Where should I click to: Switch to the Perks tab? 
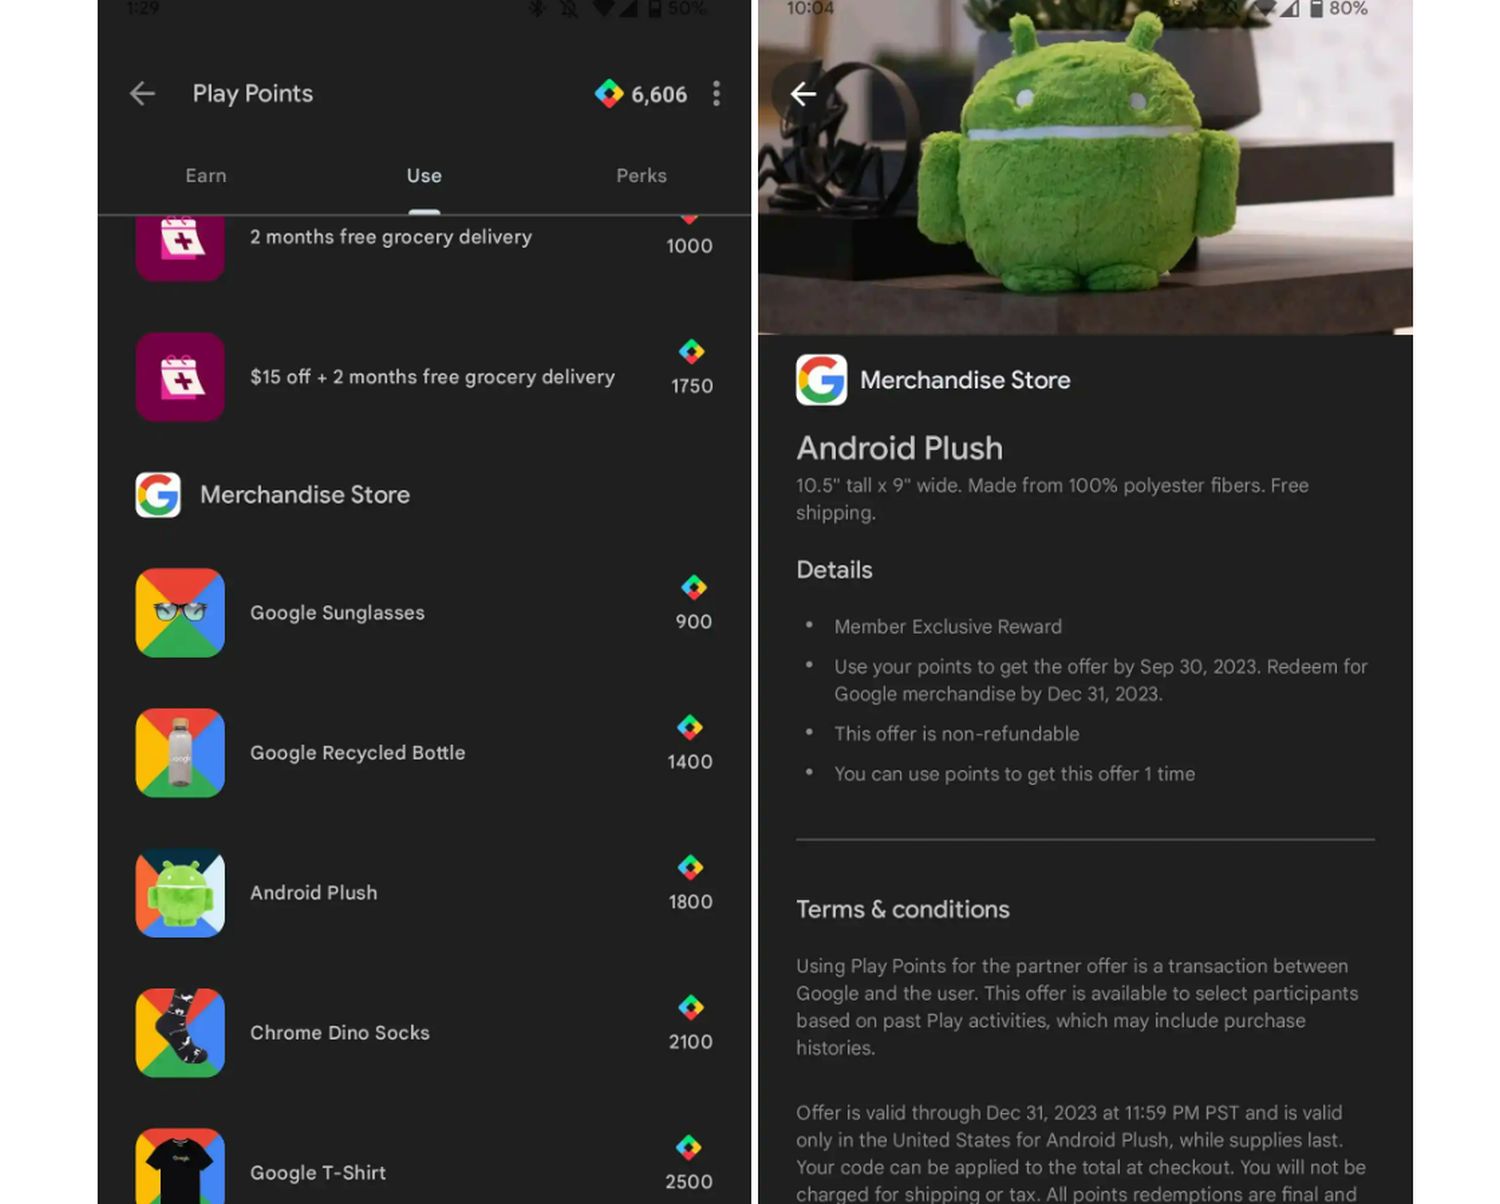(641, 176)
